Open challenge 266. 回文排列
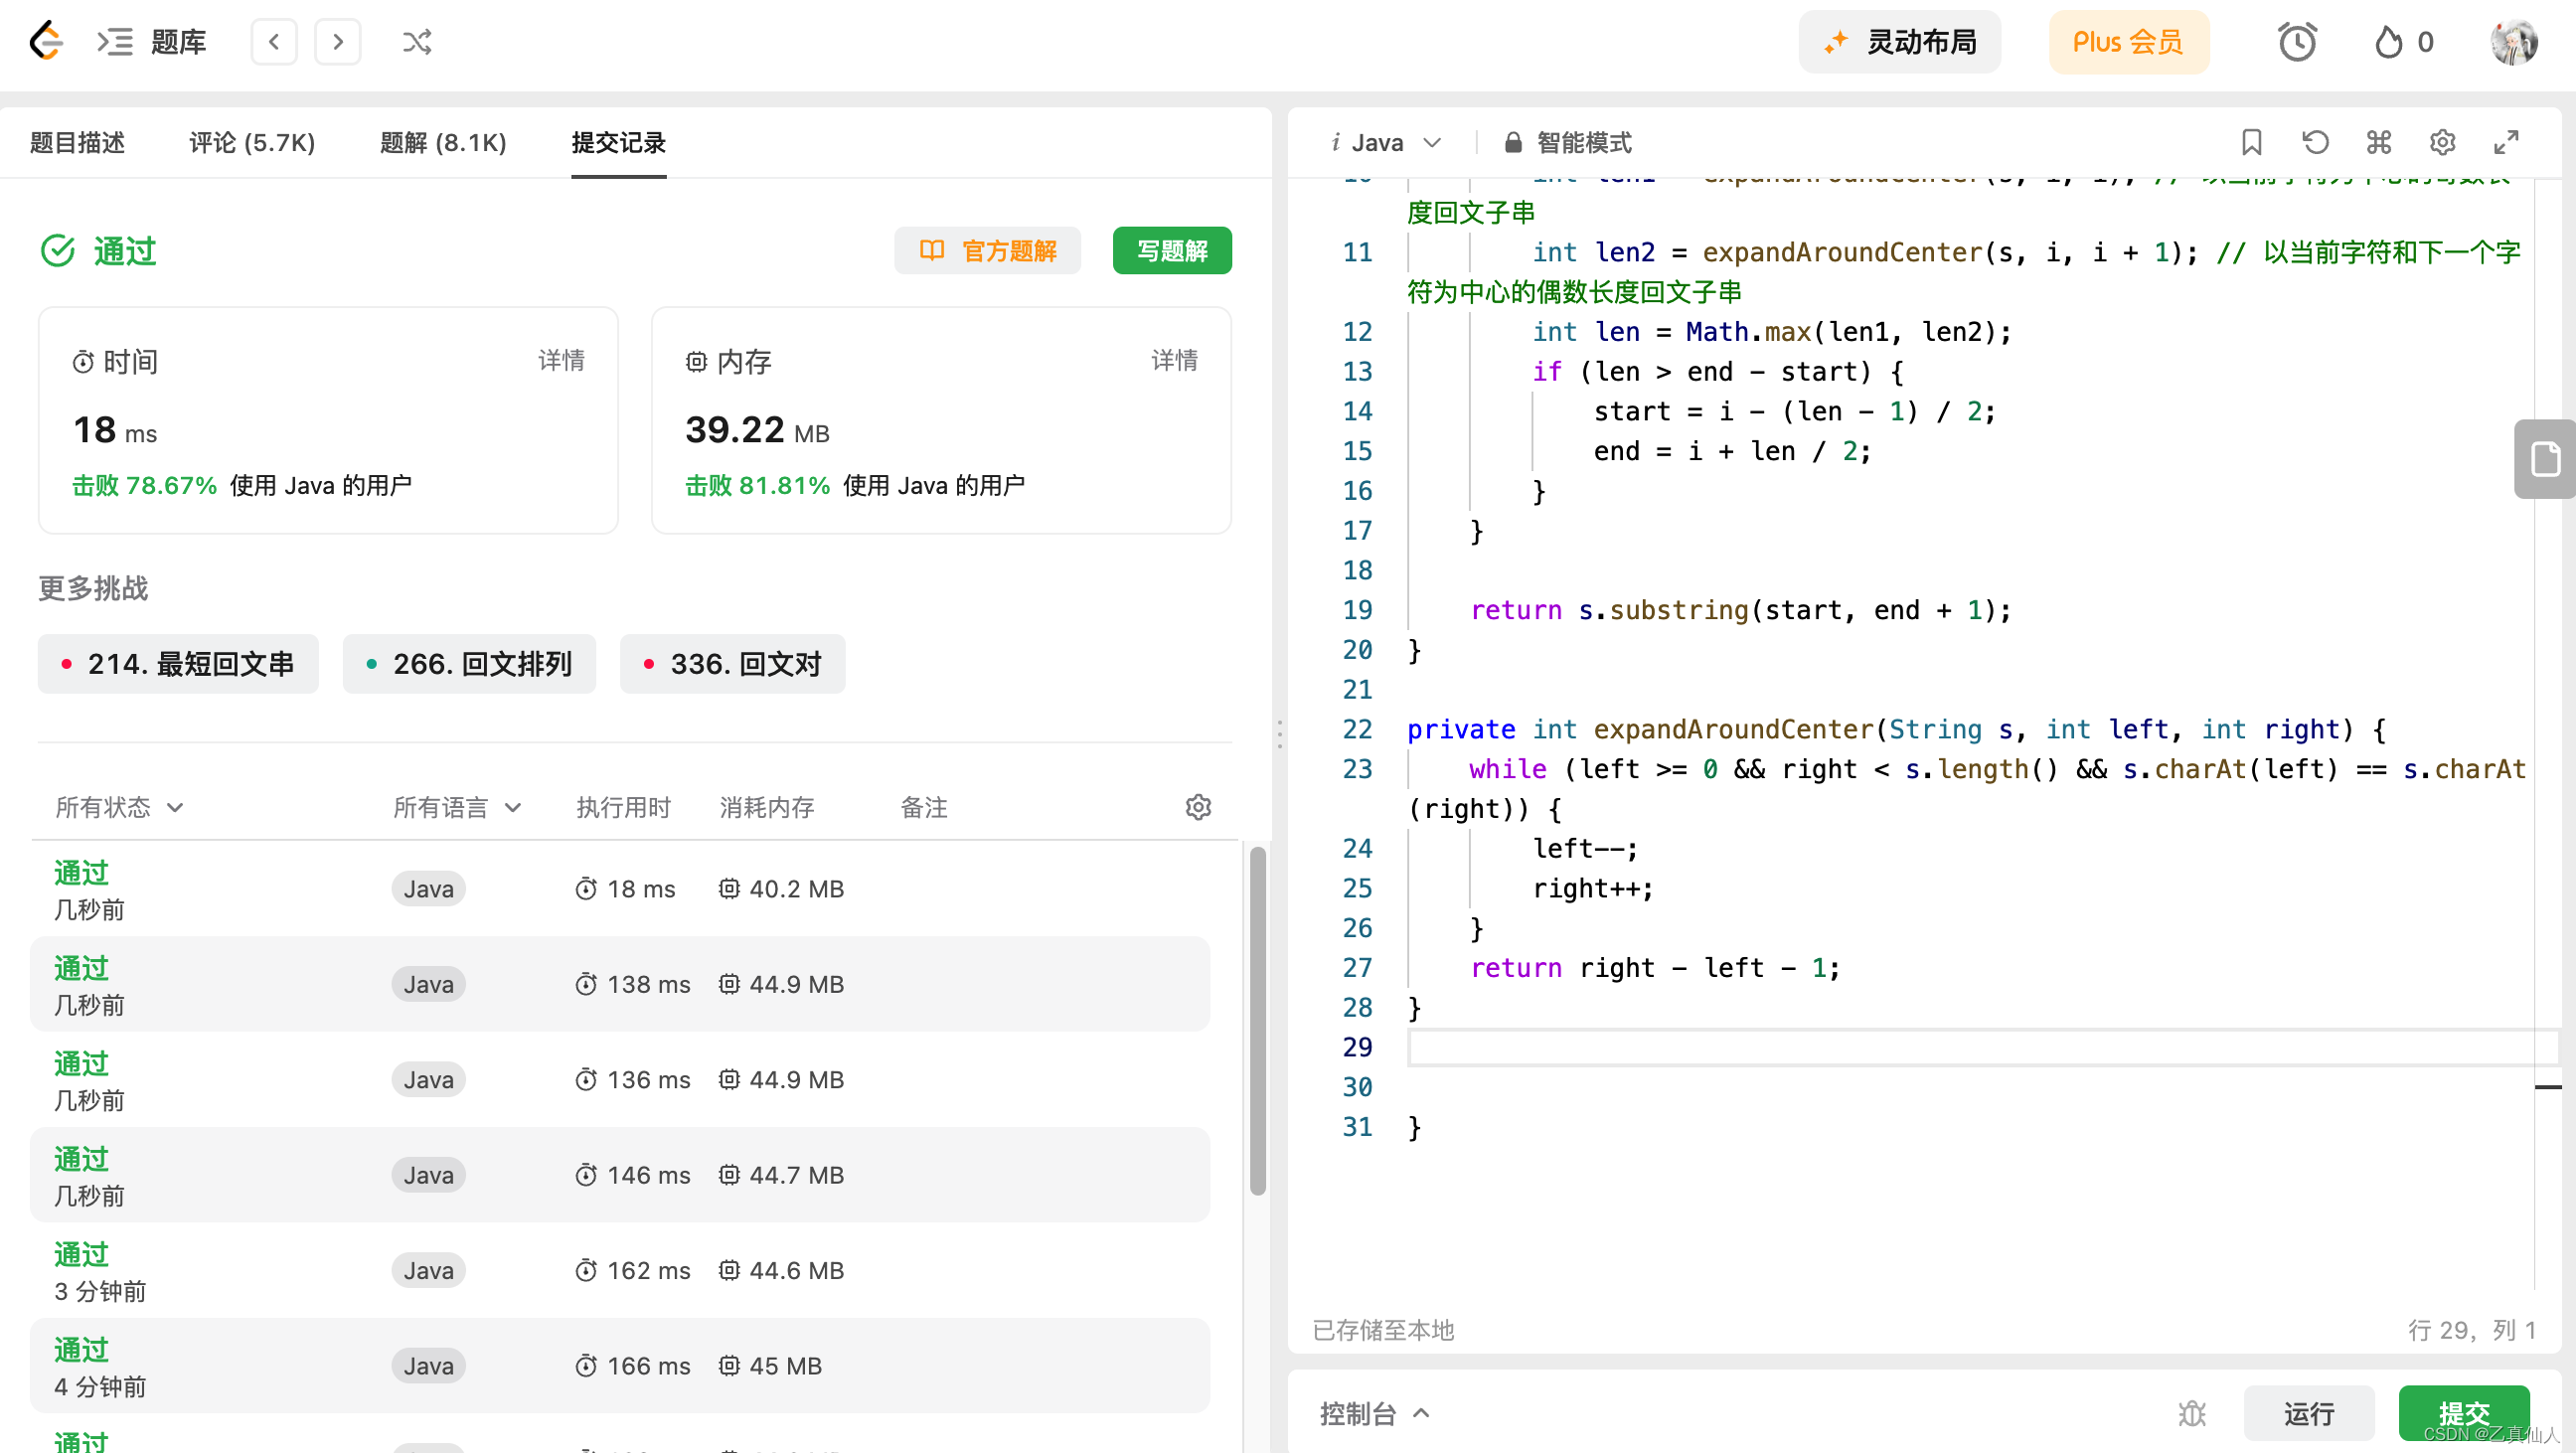The image size is (2576, 1453). pyautogui.click(x=469, y=664)
